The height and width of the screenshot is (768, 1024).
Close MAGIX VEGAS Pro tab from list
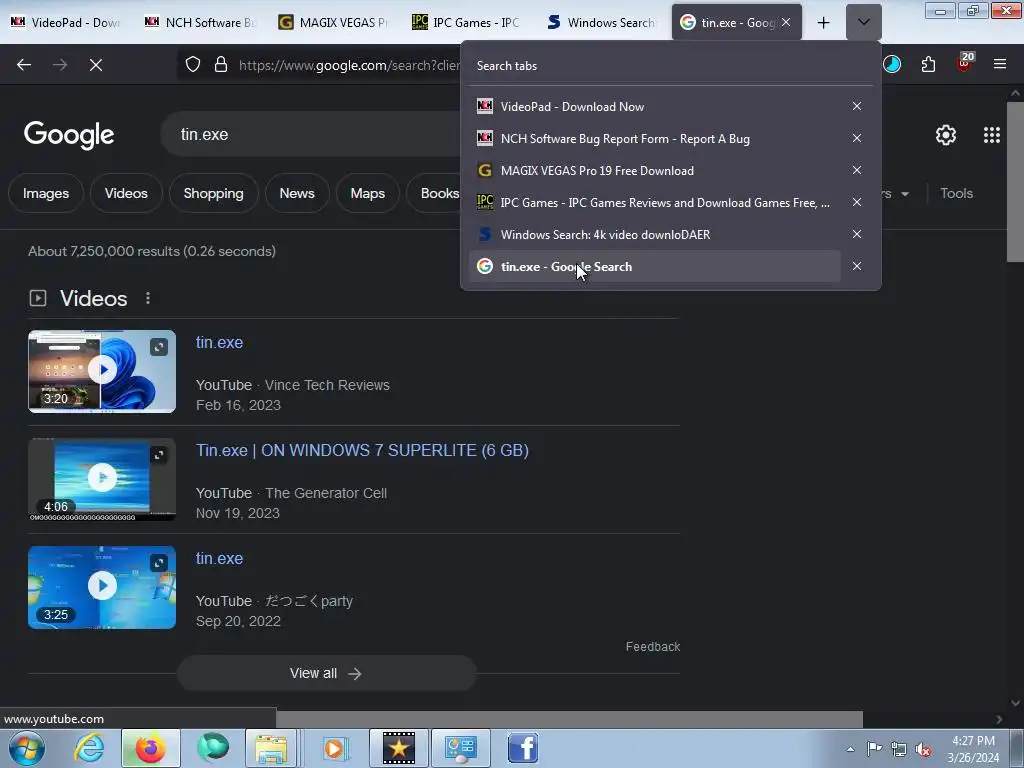[857, 170]
